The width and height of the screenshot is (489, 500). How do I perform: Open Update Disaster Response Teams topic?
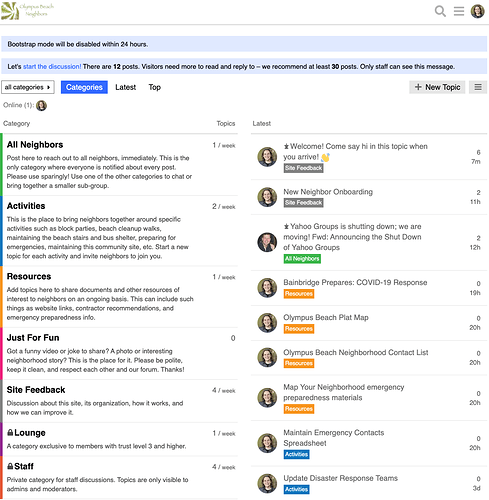(x=341, y=478)
